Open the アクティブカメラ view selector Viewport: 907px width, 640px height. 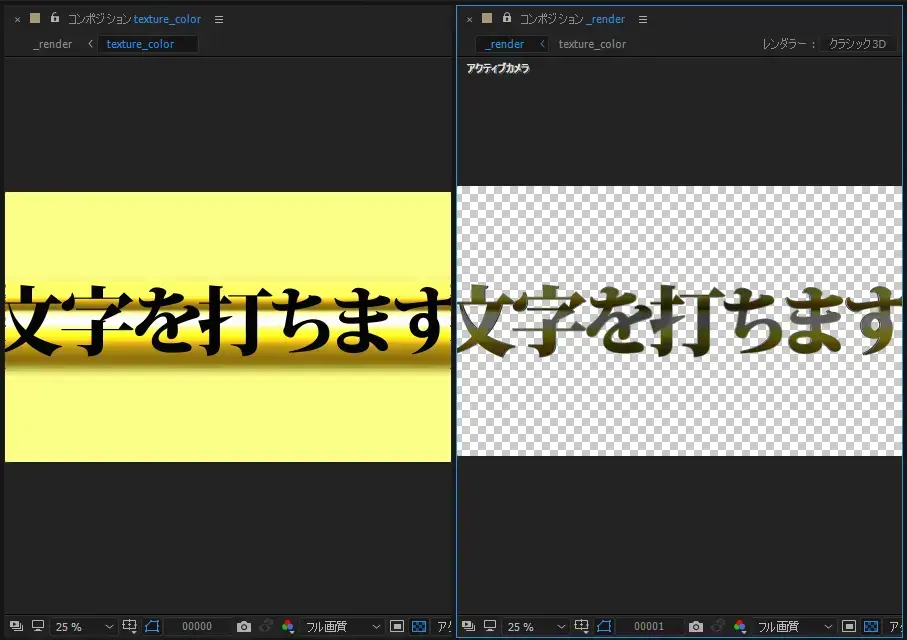pos(497,68)
